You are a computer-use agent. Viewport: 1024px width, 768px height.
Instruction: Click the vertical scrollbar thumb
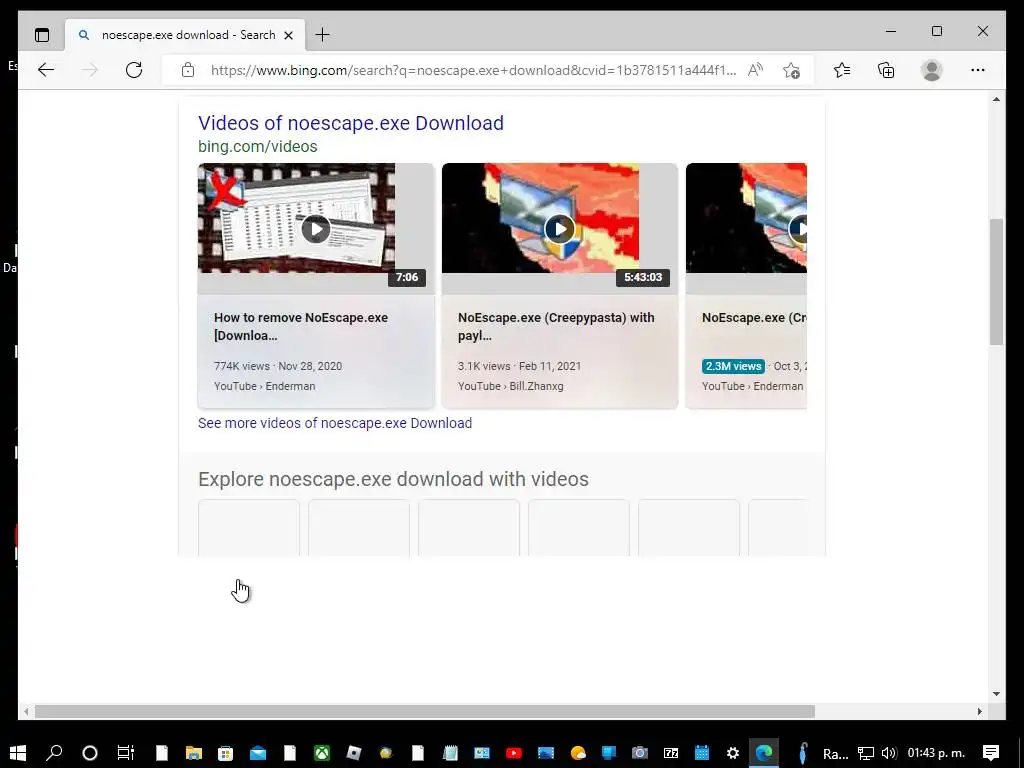[x=996, y=281]
